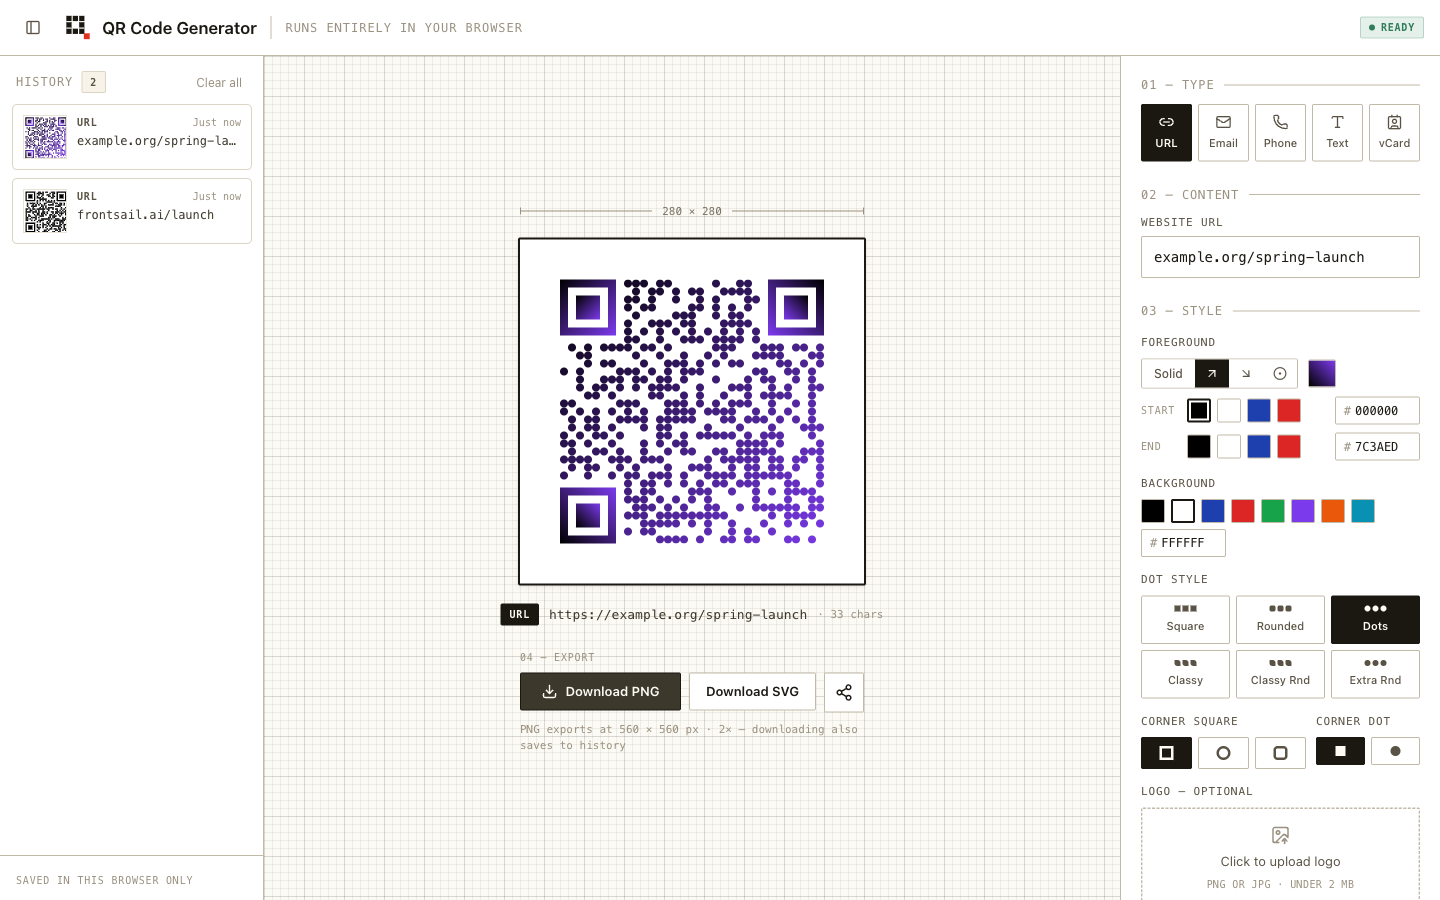1440x900 pixels.
Task: Click the QR Code Generator logo icon
Action: [77, 27]
